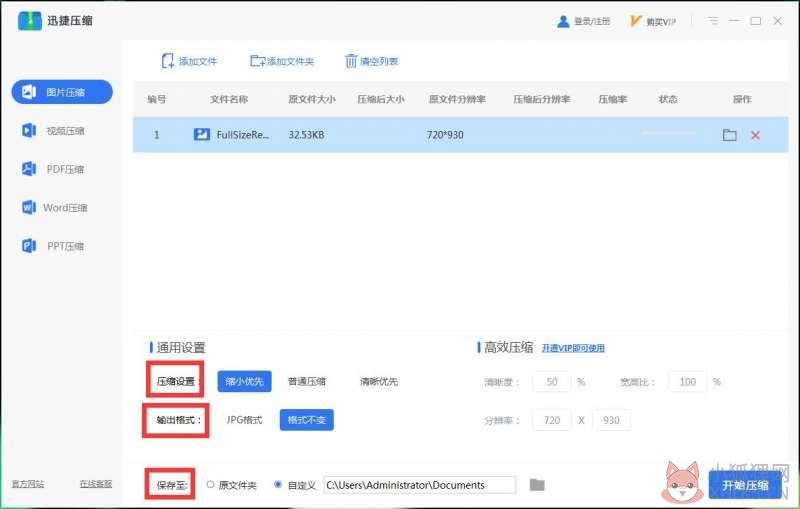The height and width of the screenshot is (509, 800).
Task: Browse save folder with folder icon
Action: 537,485
